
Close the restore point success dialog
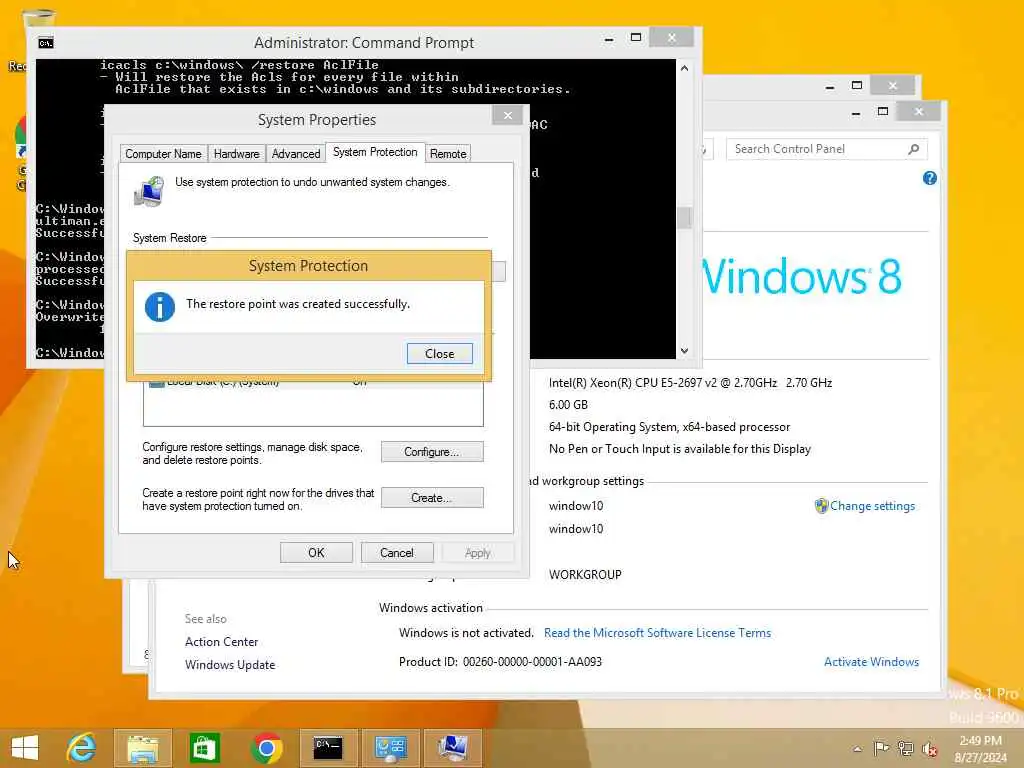click(440, 353)
